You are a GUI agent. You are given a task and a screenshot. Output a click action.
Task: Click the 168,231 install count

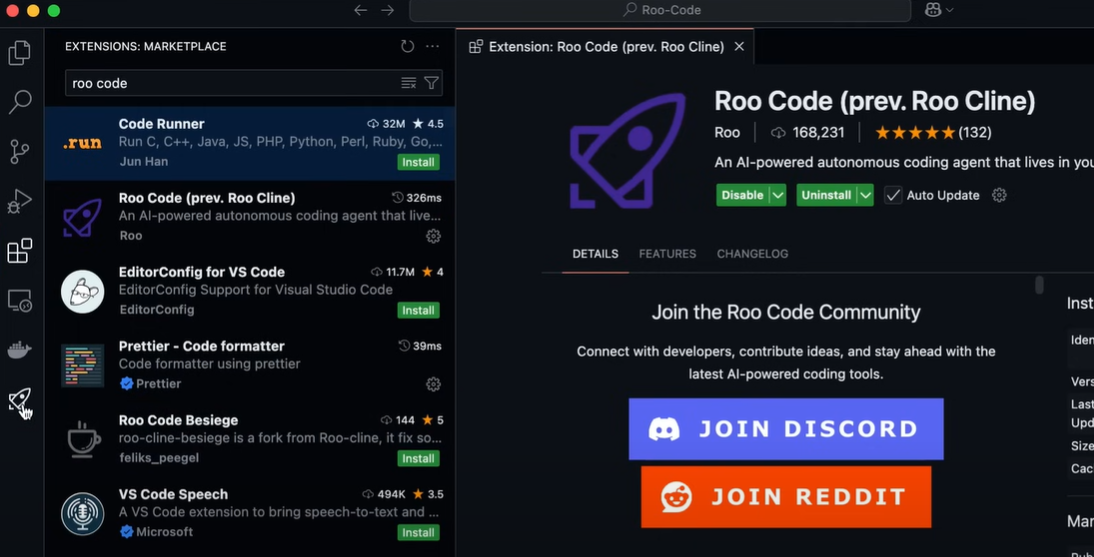[808, 133]
